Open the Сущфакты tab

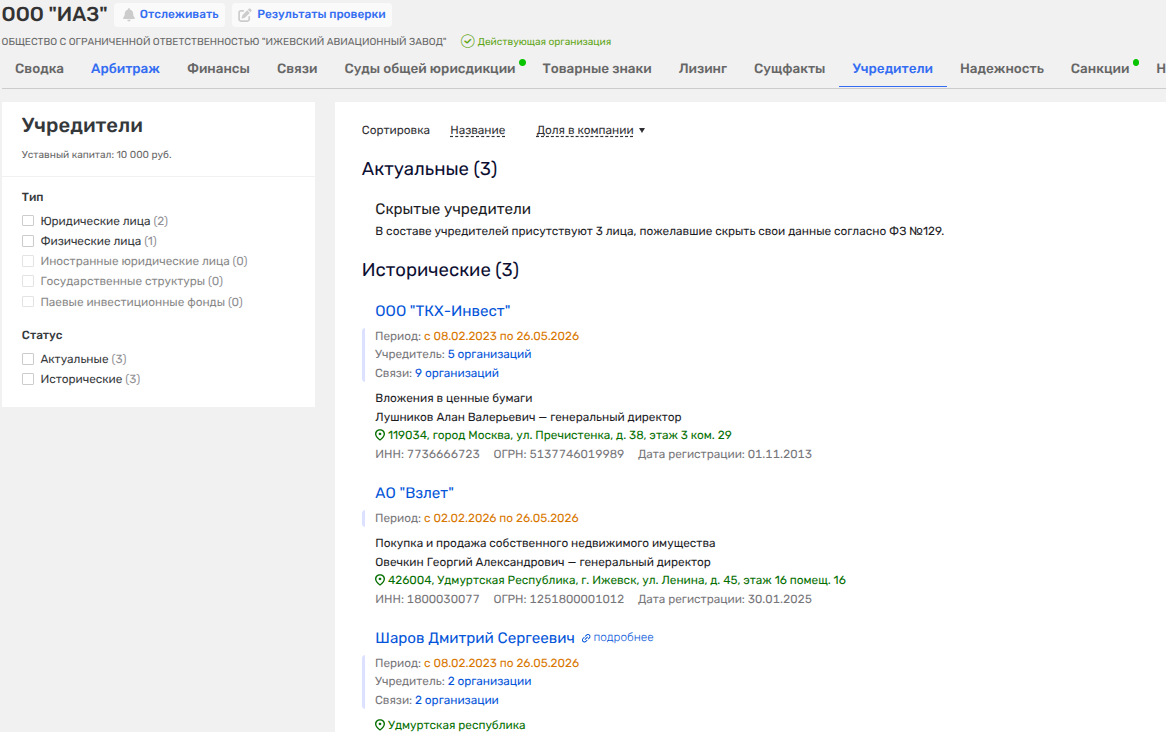(x=790, y=68)
